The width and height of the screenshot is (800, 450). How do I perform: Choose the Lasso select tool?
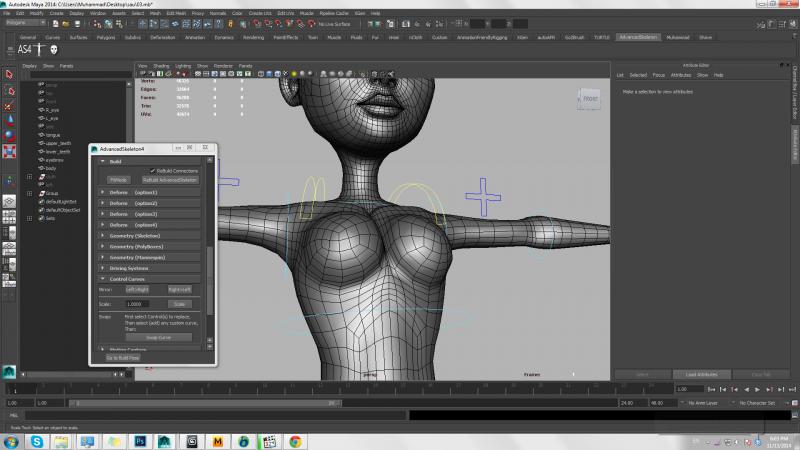tap(9, 93)
